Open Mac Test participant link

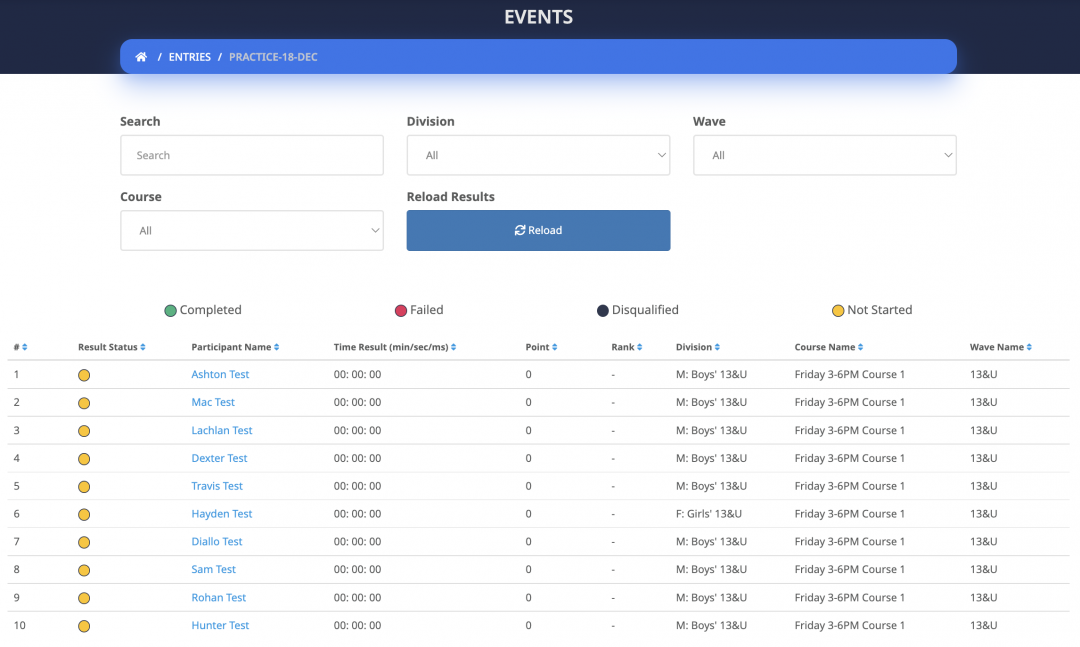(x=213, y=402)
